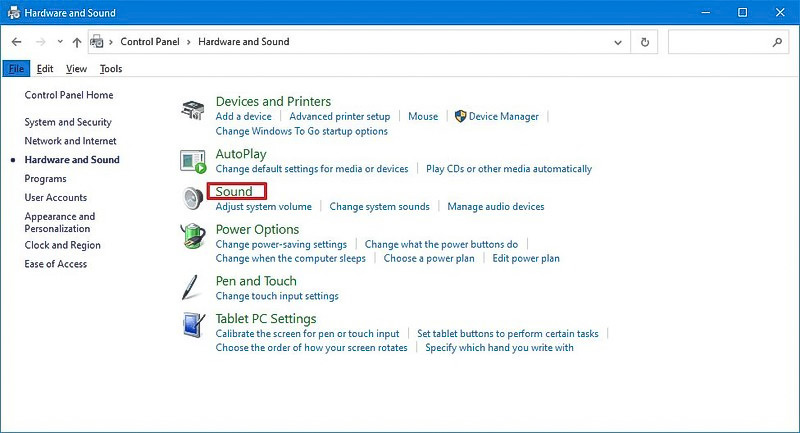
Task: Click the Power Options battery icon
Action: pos(193,236)
